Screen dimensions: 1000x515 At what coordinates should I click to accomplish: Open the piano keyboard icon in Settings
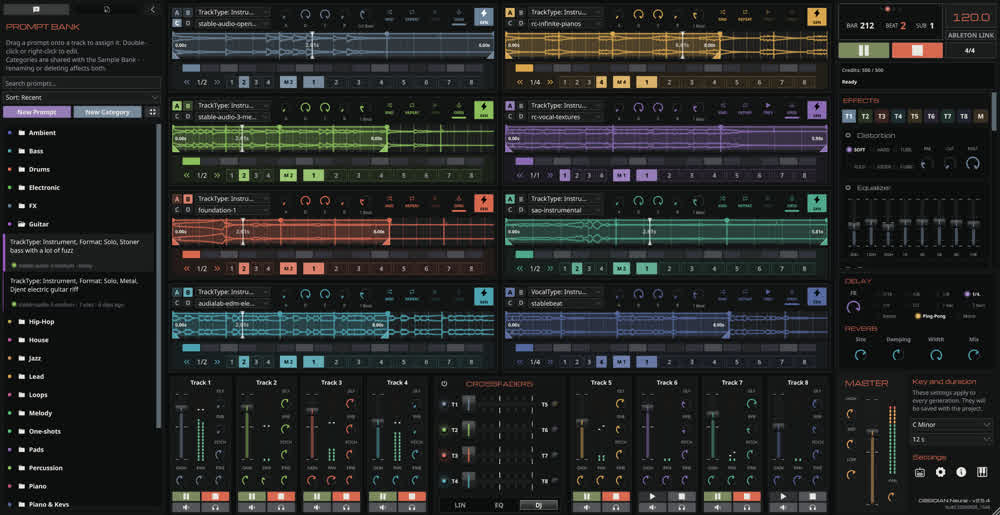coord(982,472)
